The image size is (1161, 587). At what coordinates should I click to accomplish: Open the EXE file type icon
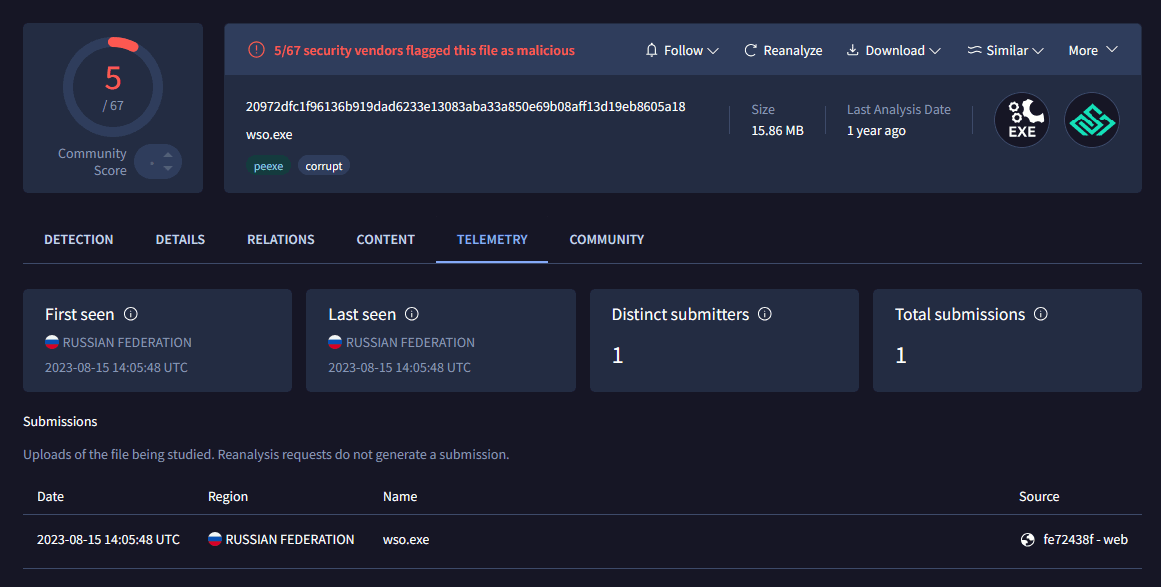pyautogui.click(x=1021, y=120)
